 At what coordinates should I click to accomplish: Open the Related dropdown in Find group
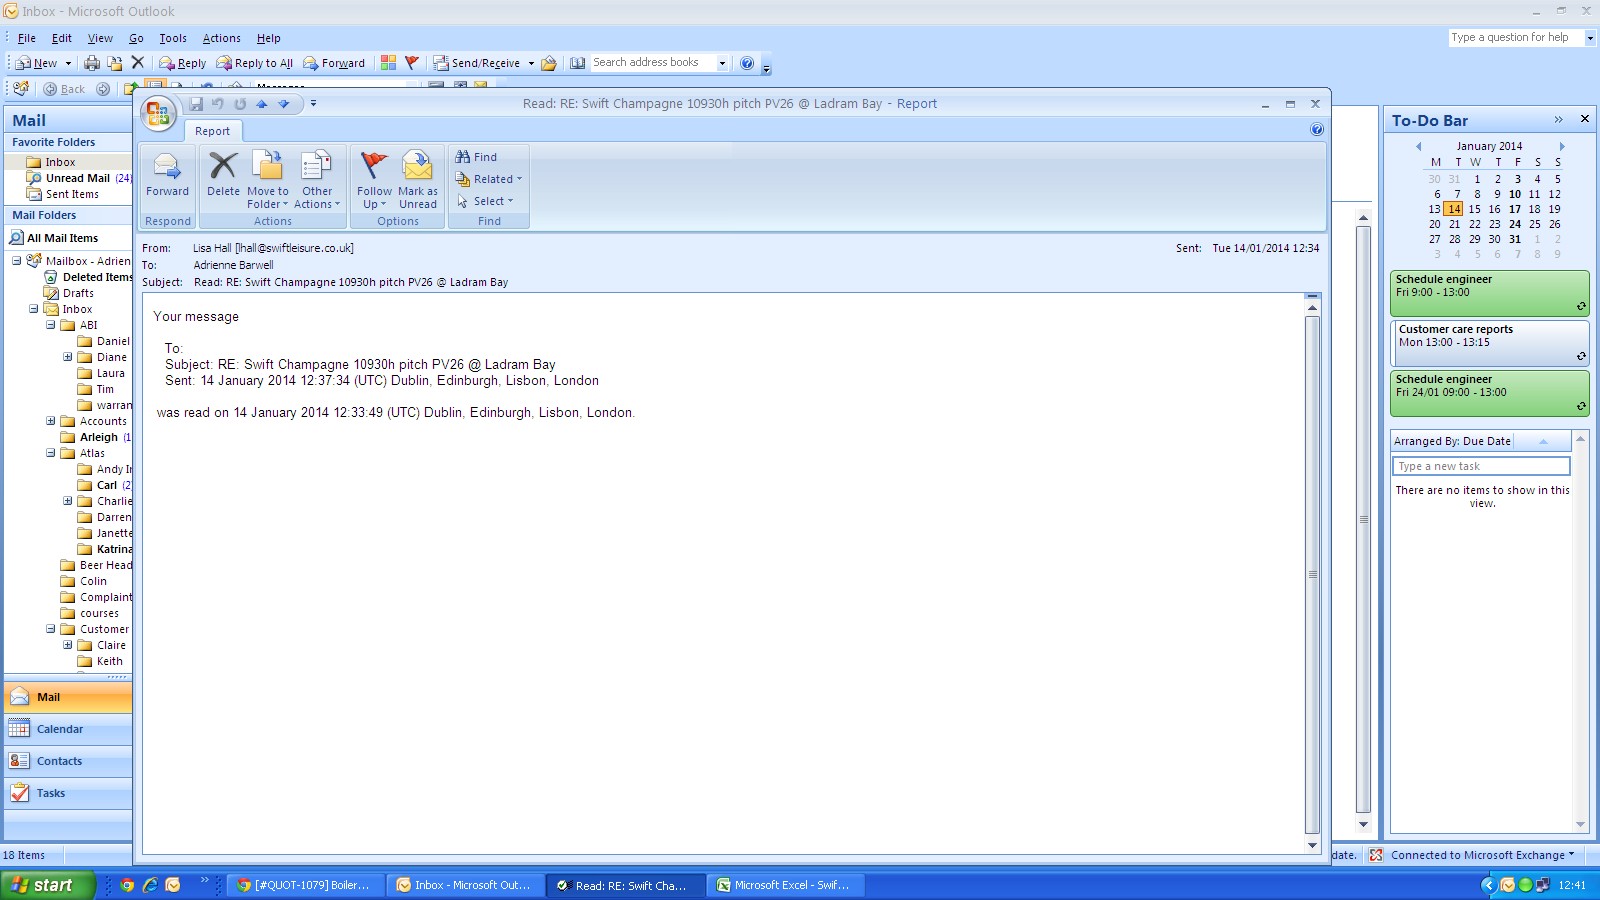tap(489, 179)
